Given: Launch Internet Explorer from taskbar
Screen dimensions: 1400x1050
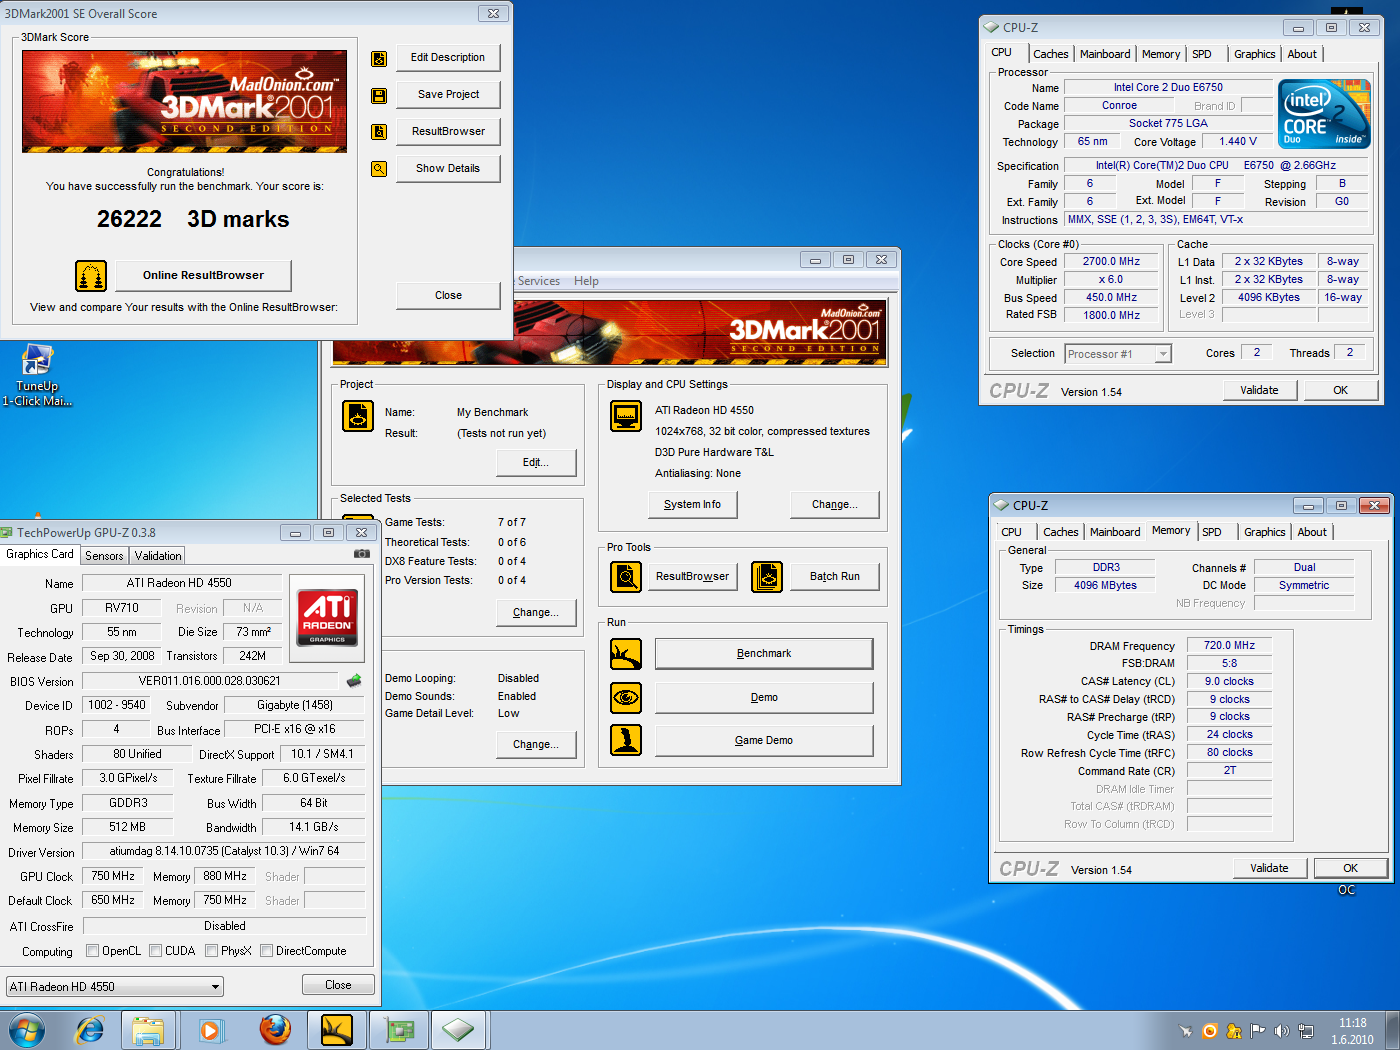Looking at the screenshot, I should click(x=90, y=1029).
